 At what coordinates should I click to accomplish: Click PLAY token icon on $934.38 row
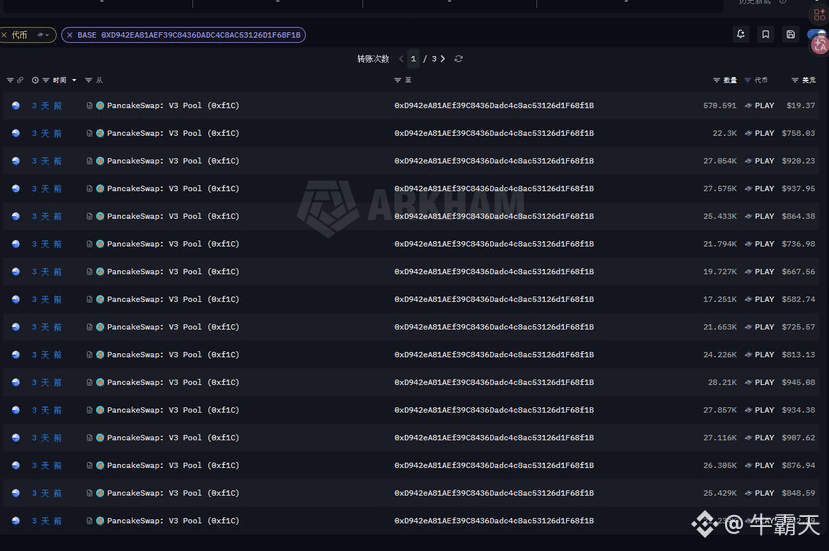[x=749, y=410]
